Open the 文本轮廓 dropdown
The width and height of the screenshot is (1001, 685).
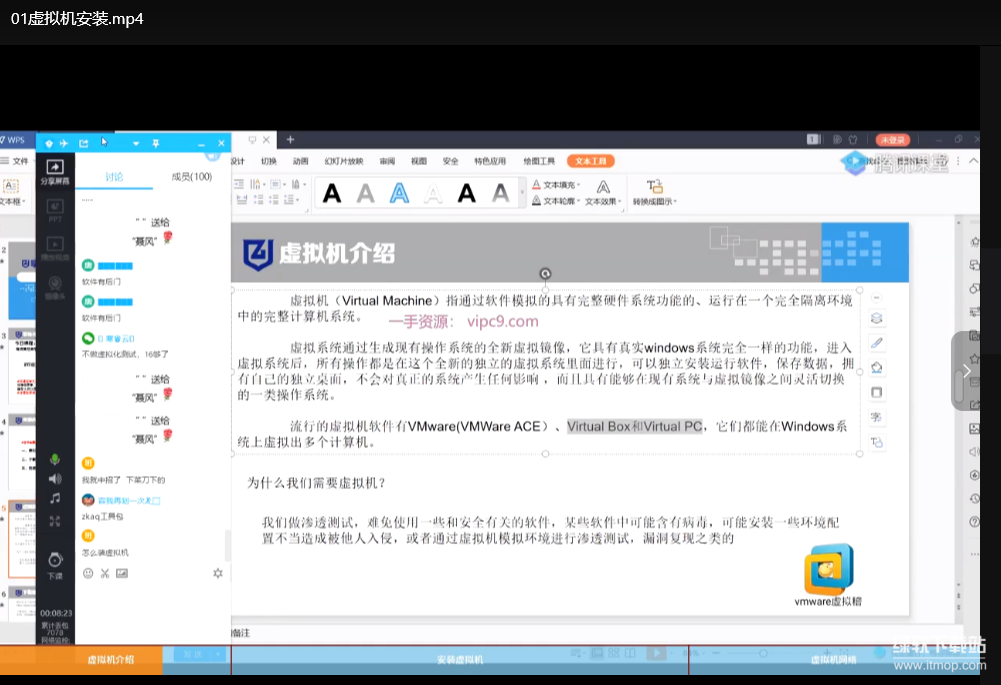[x=556, y=201]
